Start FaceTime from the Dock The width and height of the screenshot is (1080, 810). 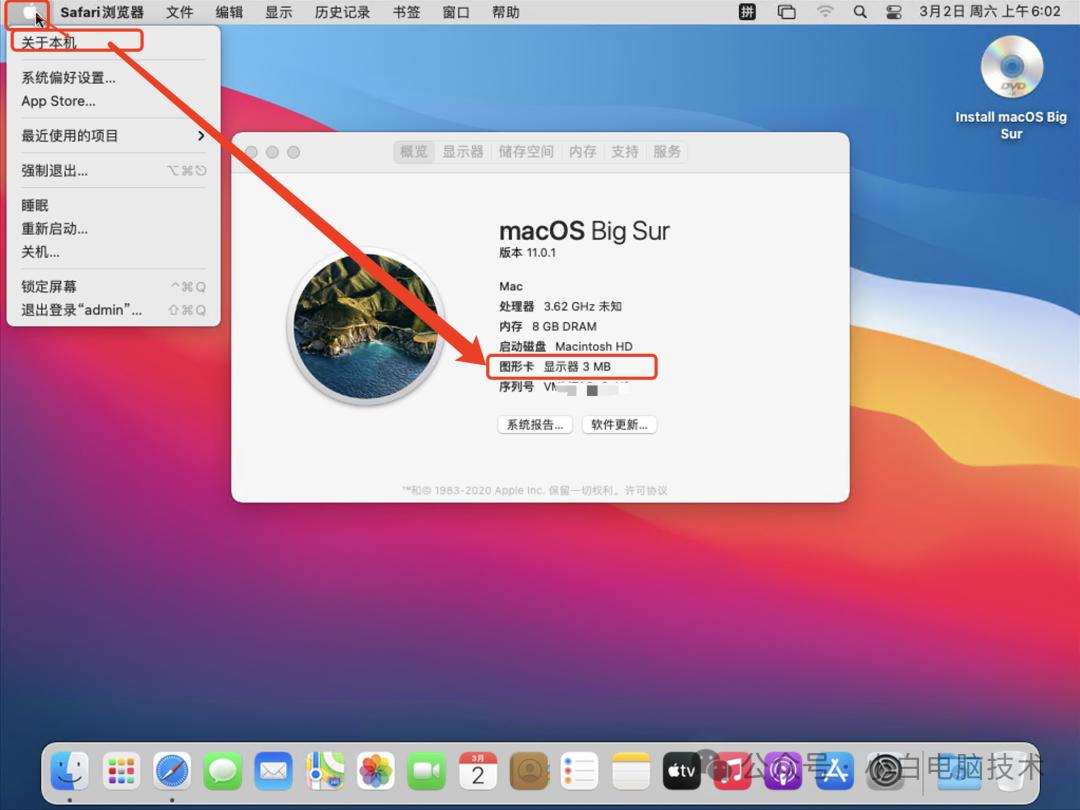tap(427, 772)
